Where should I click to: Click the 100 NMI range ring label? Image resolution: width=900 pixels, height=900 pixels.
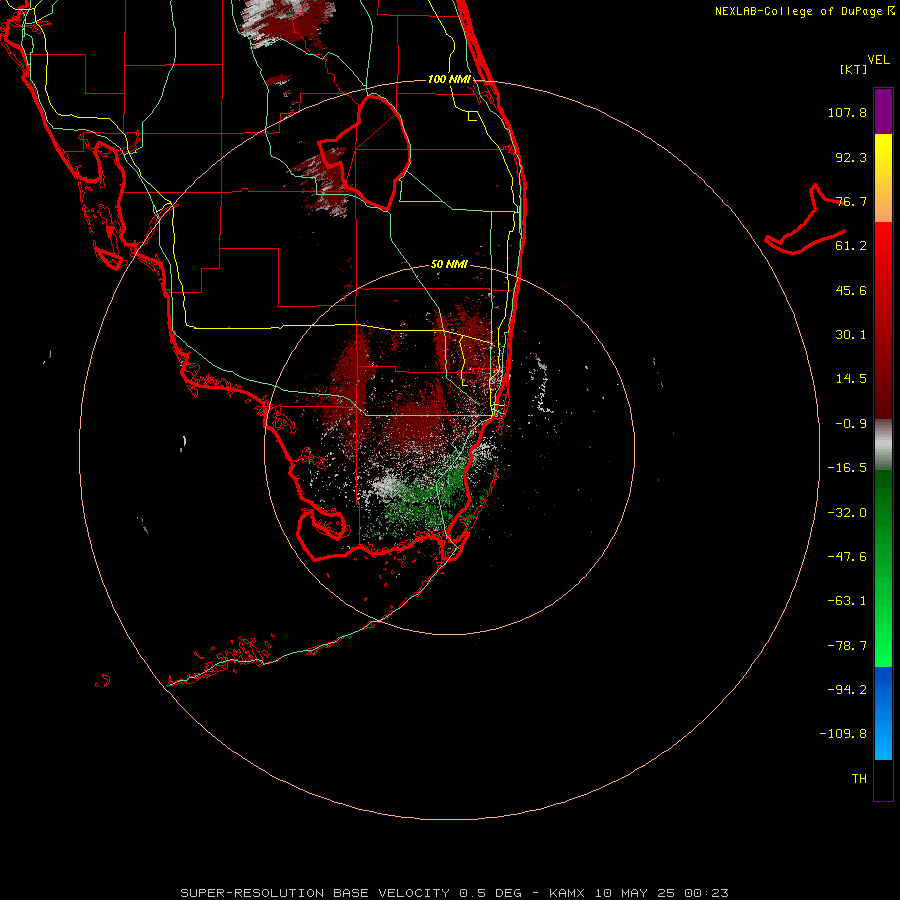coord(449,79)
